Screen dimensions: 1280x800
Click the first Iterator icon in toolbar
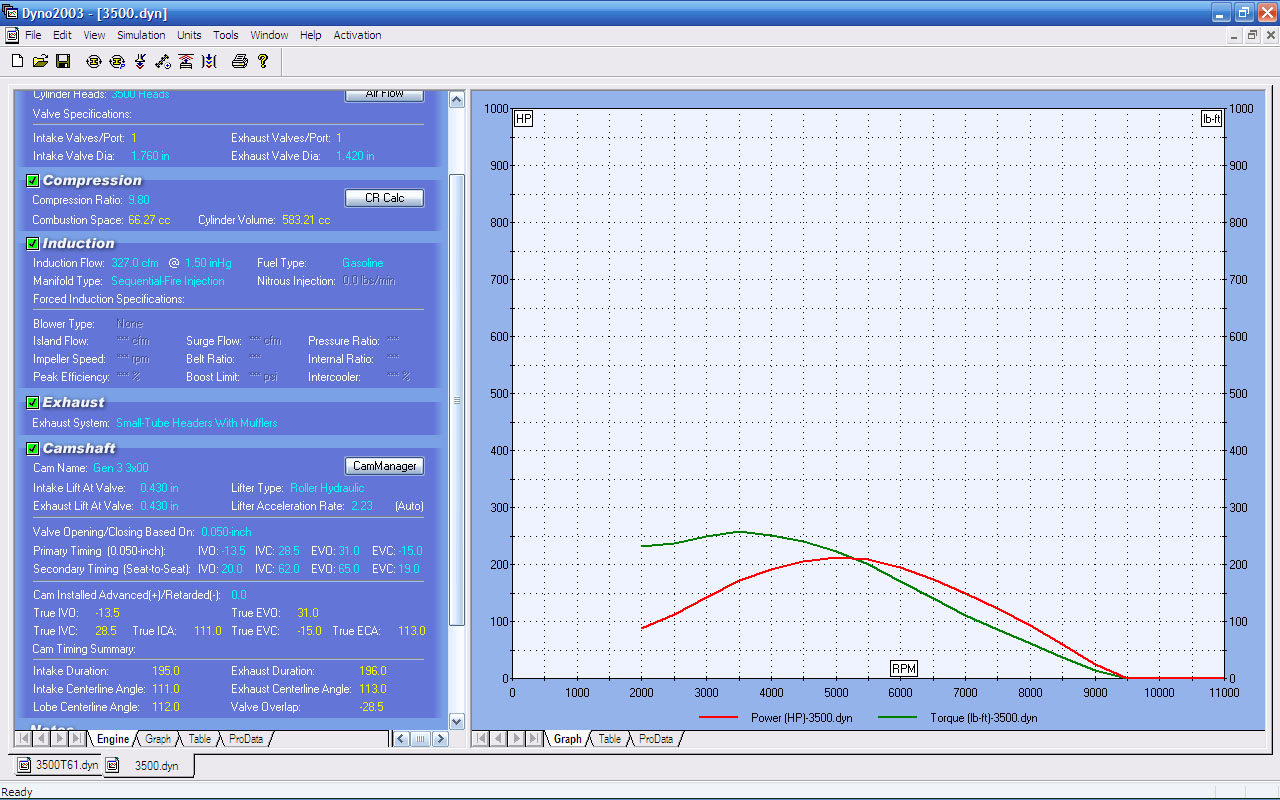(94, 62)
